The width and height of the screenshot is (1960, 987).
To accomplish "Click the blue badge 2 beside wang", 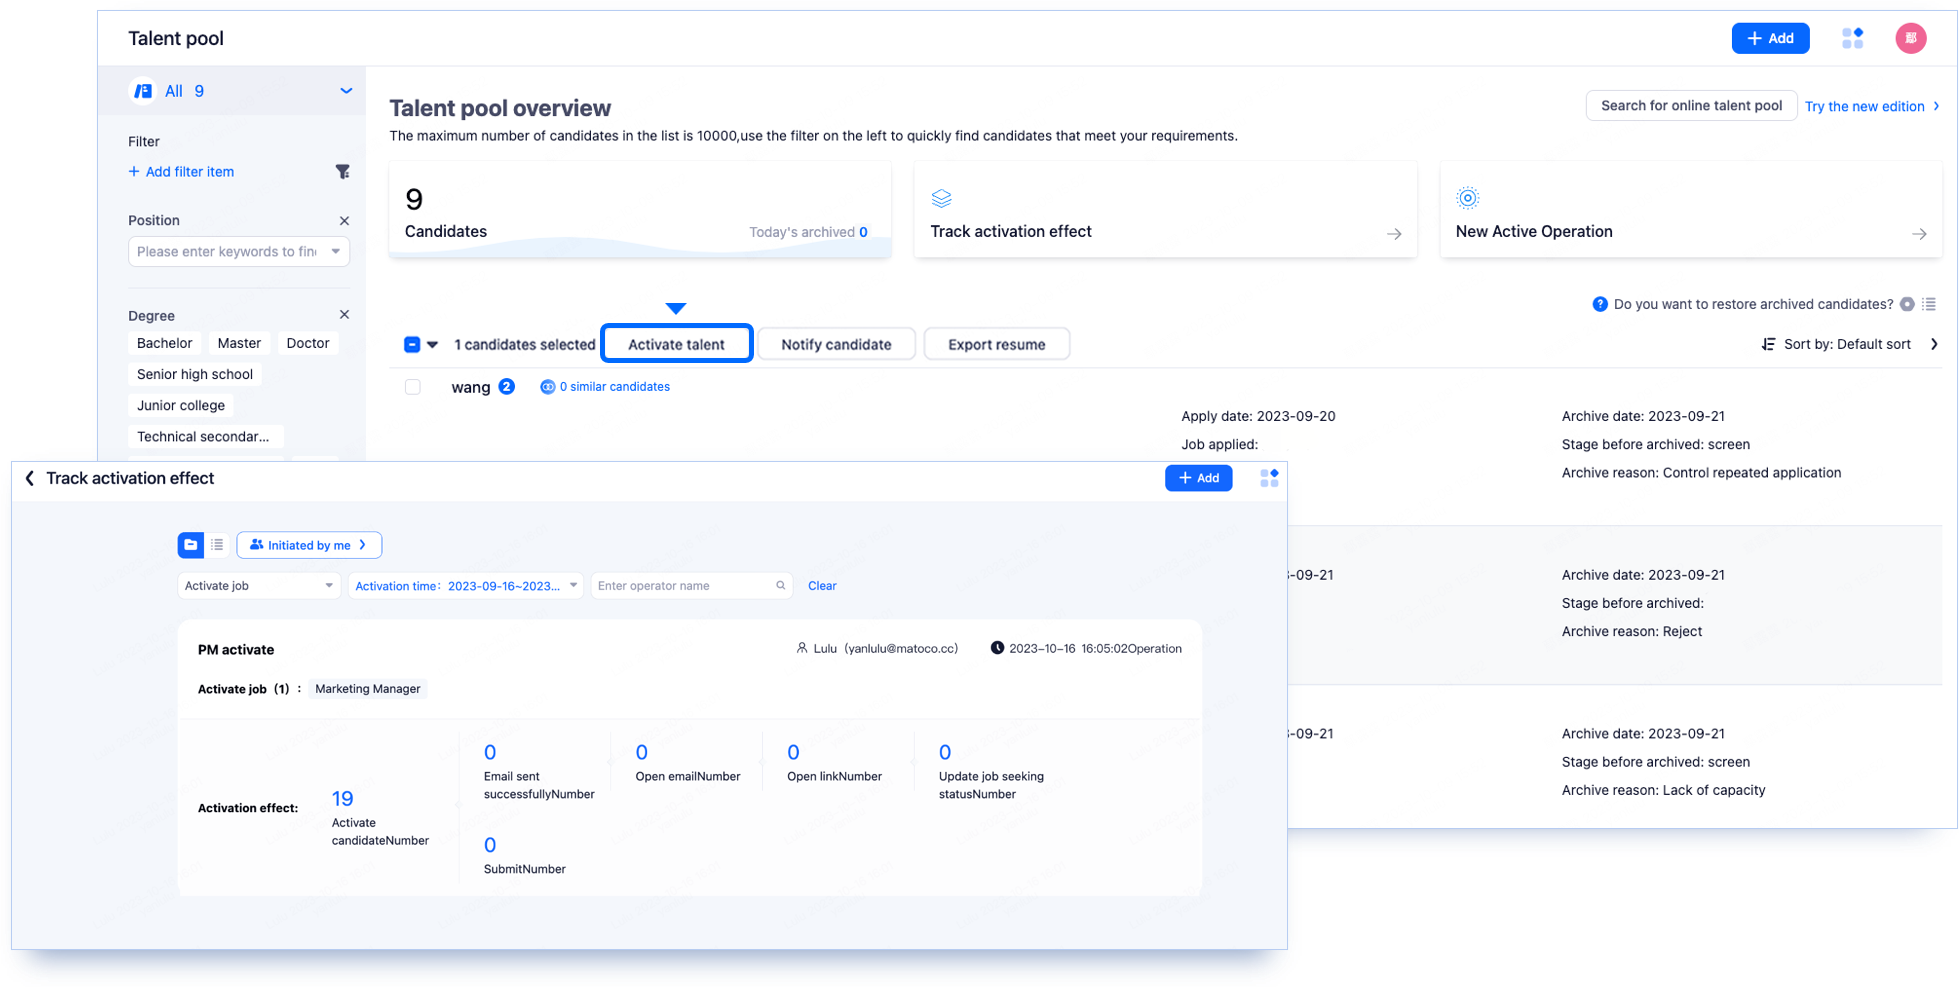I will pos(507,386).
